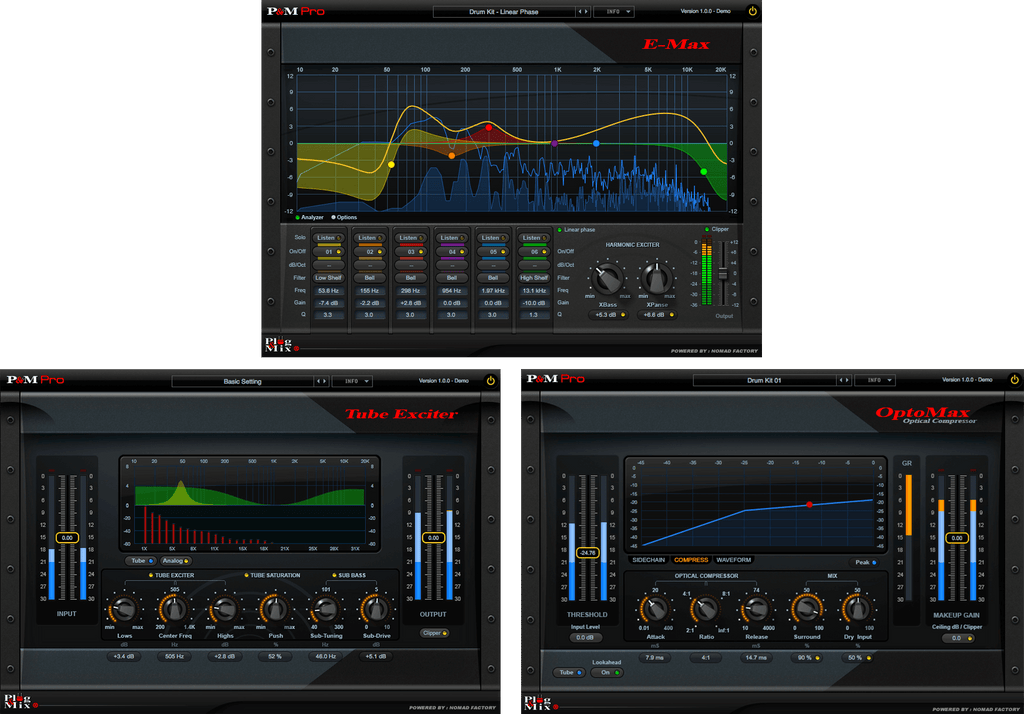Click the Release knob in OptoMax

pyautogui.click(x=756, y=610)
